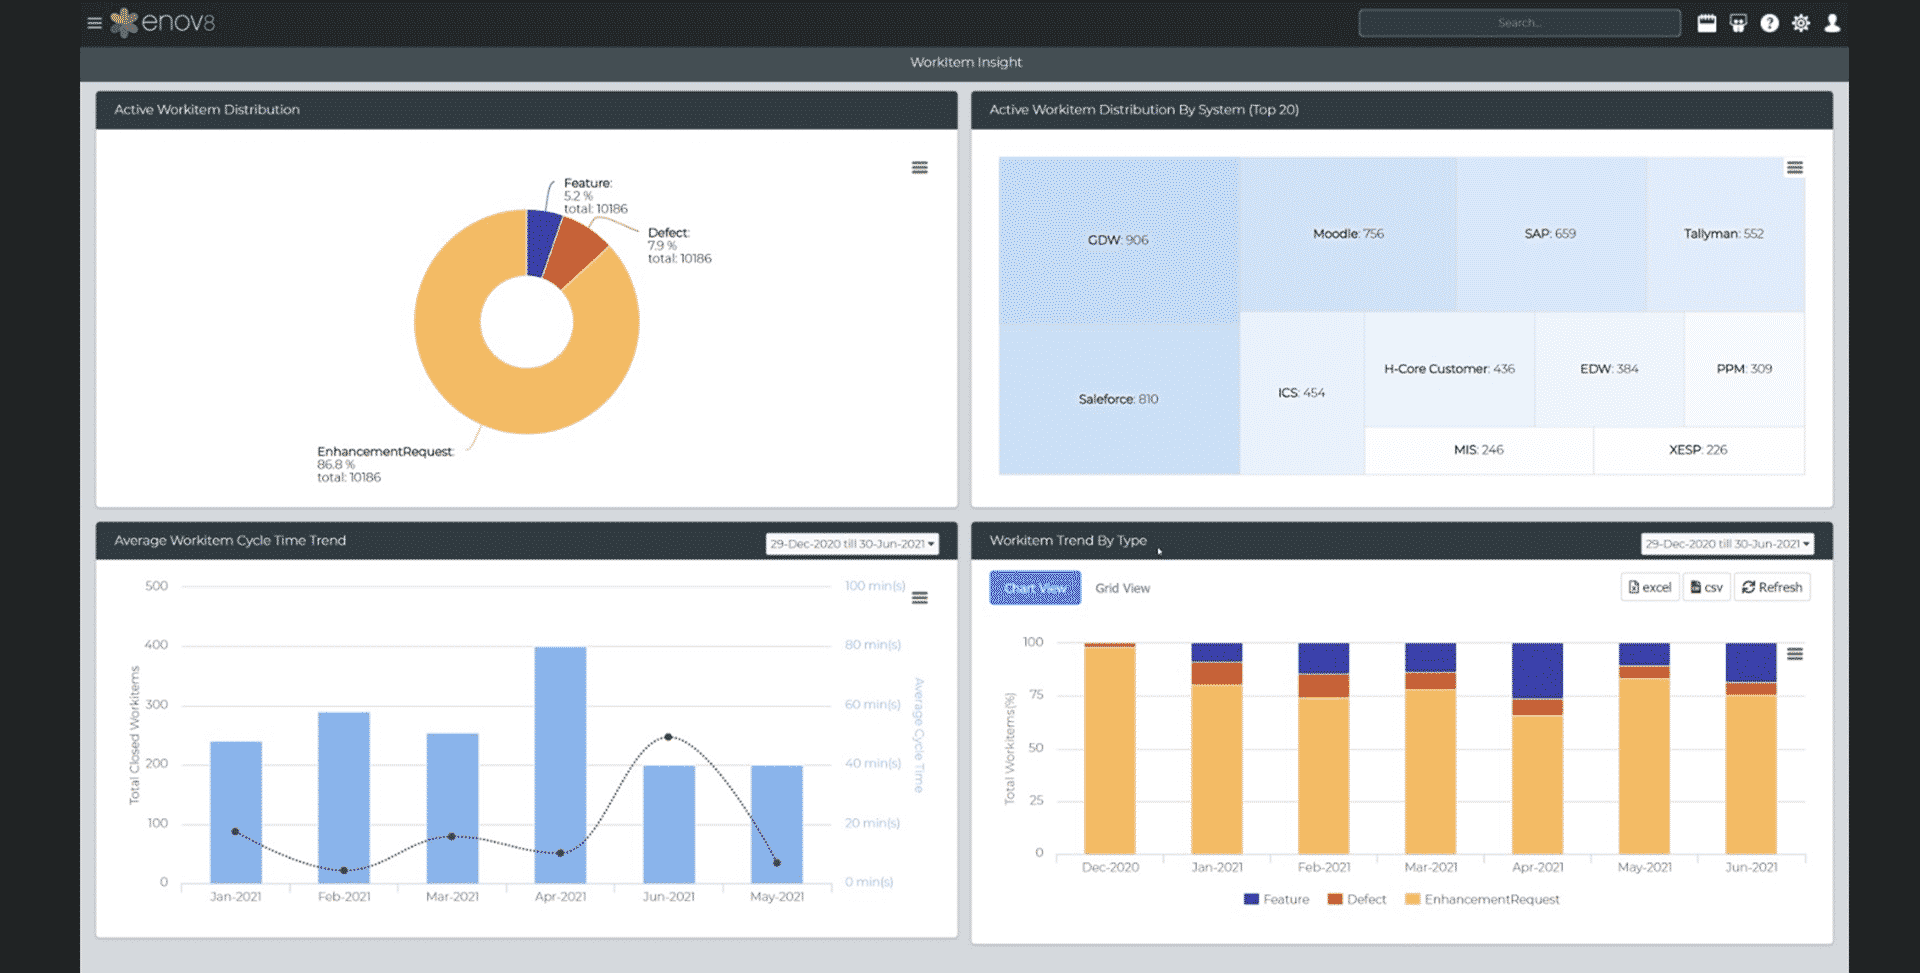Click the csv export icon on Workitem Trend

coord(1706,587)
